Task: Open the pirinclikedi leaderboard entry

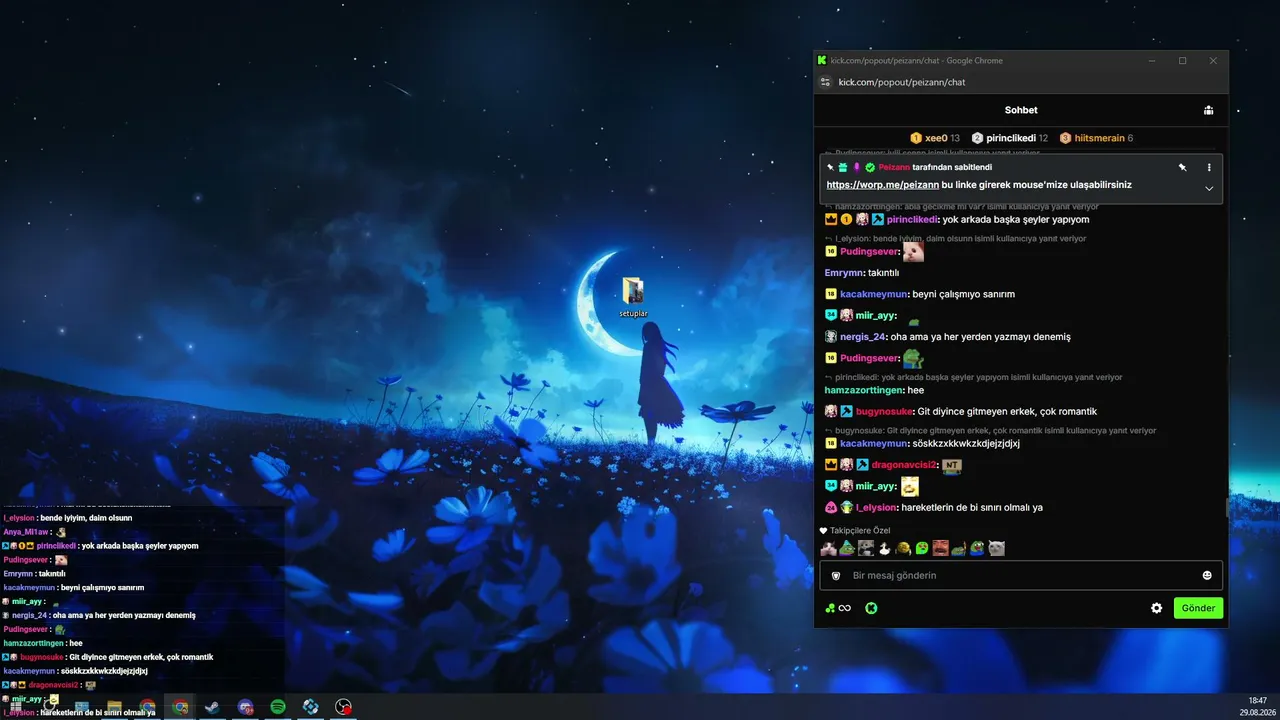Action: 1010,138
